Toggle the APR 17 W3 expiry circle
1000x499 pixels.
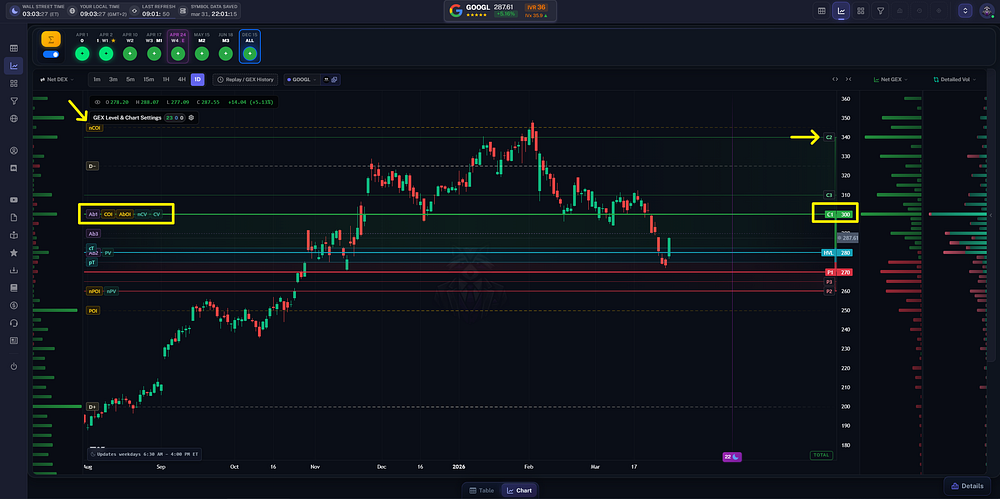[154, 54]
